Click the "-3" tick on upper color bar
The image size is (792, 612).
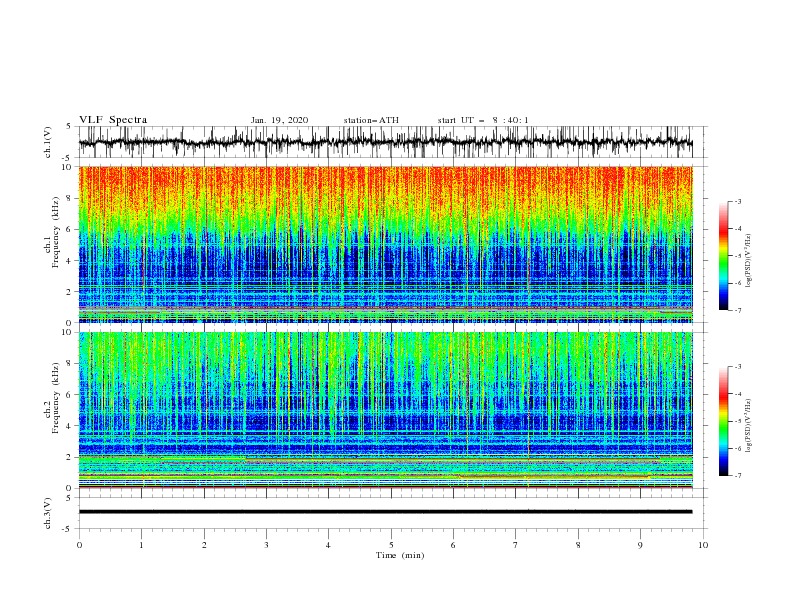click(x=738, y=201)
